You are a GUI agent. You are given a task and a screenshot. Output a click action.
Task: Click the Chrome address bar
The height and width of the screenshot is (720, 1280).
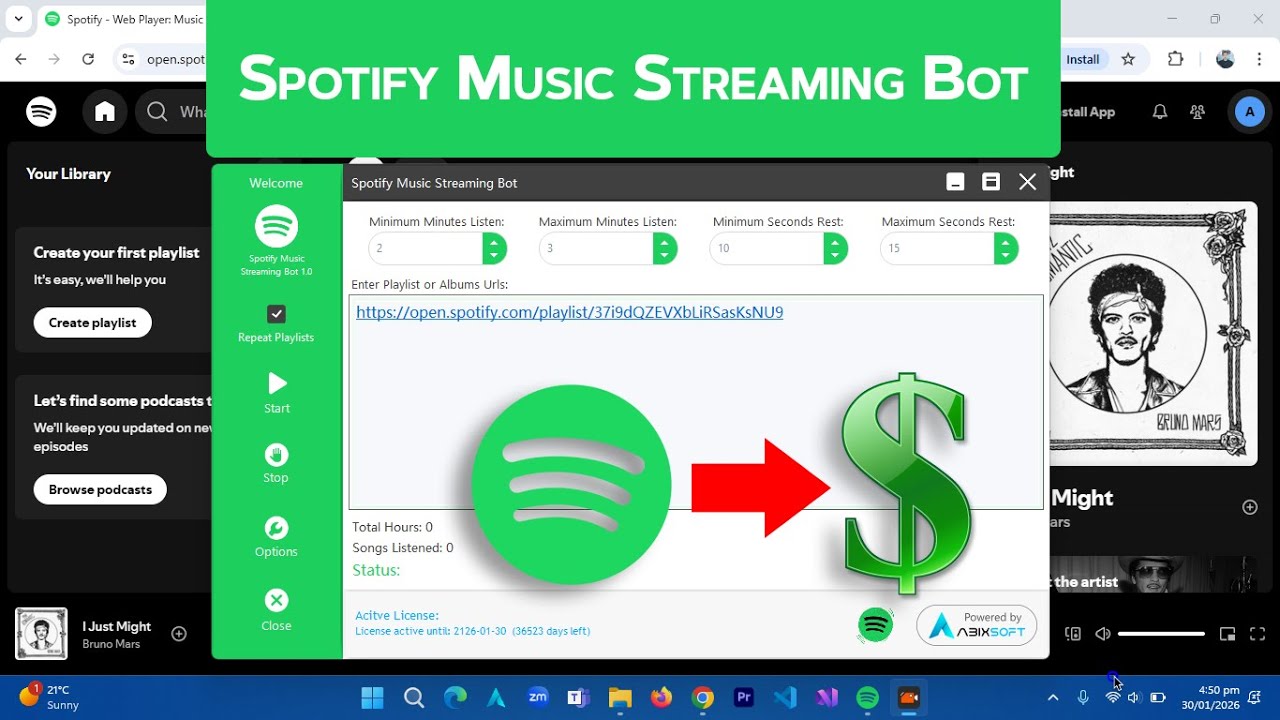click(x=175, y=59)
